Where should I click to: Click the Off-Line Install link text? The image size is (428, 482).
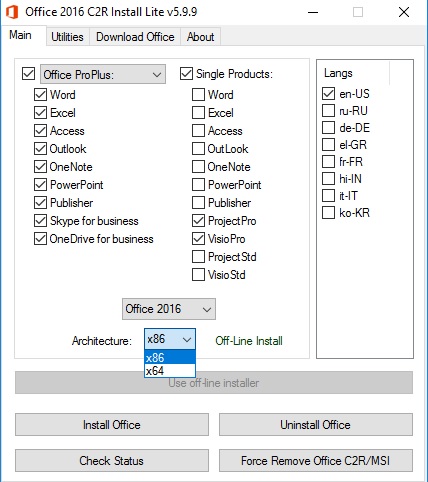pos(249,341)
